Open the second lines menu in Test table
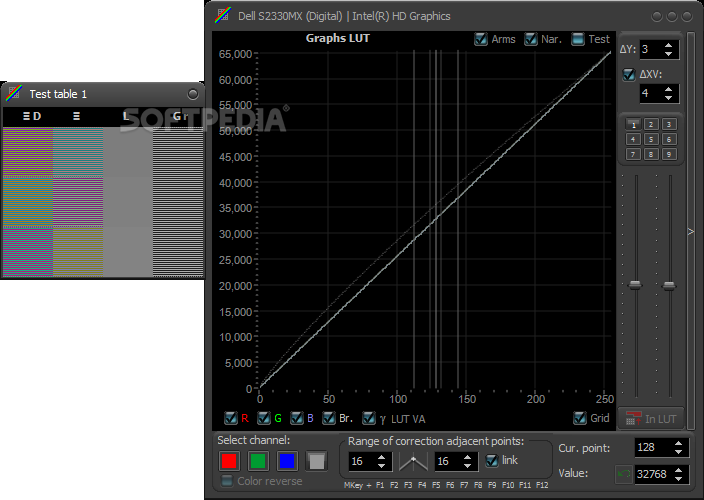This screenshot has height=500, width=704. click(76, 116)
